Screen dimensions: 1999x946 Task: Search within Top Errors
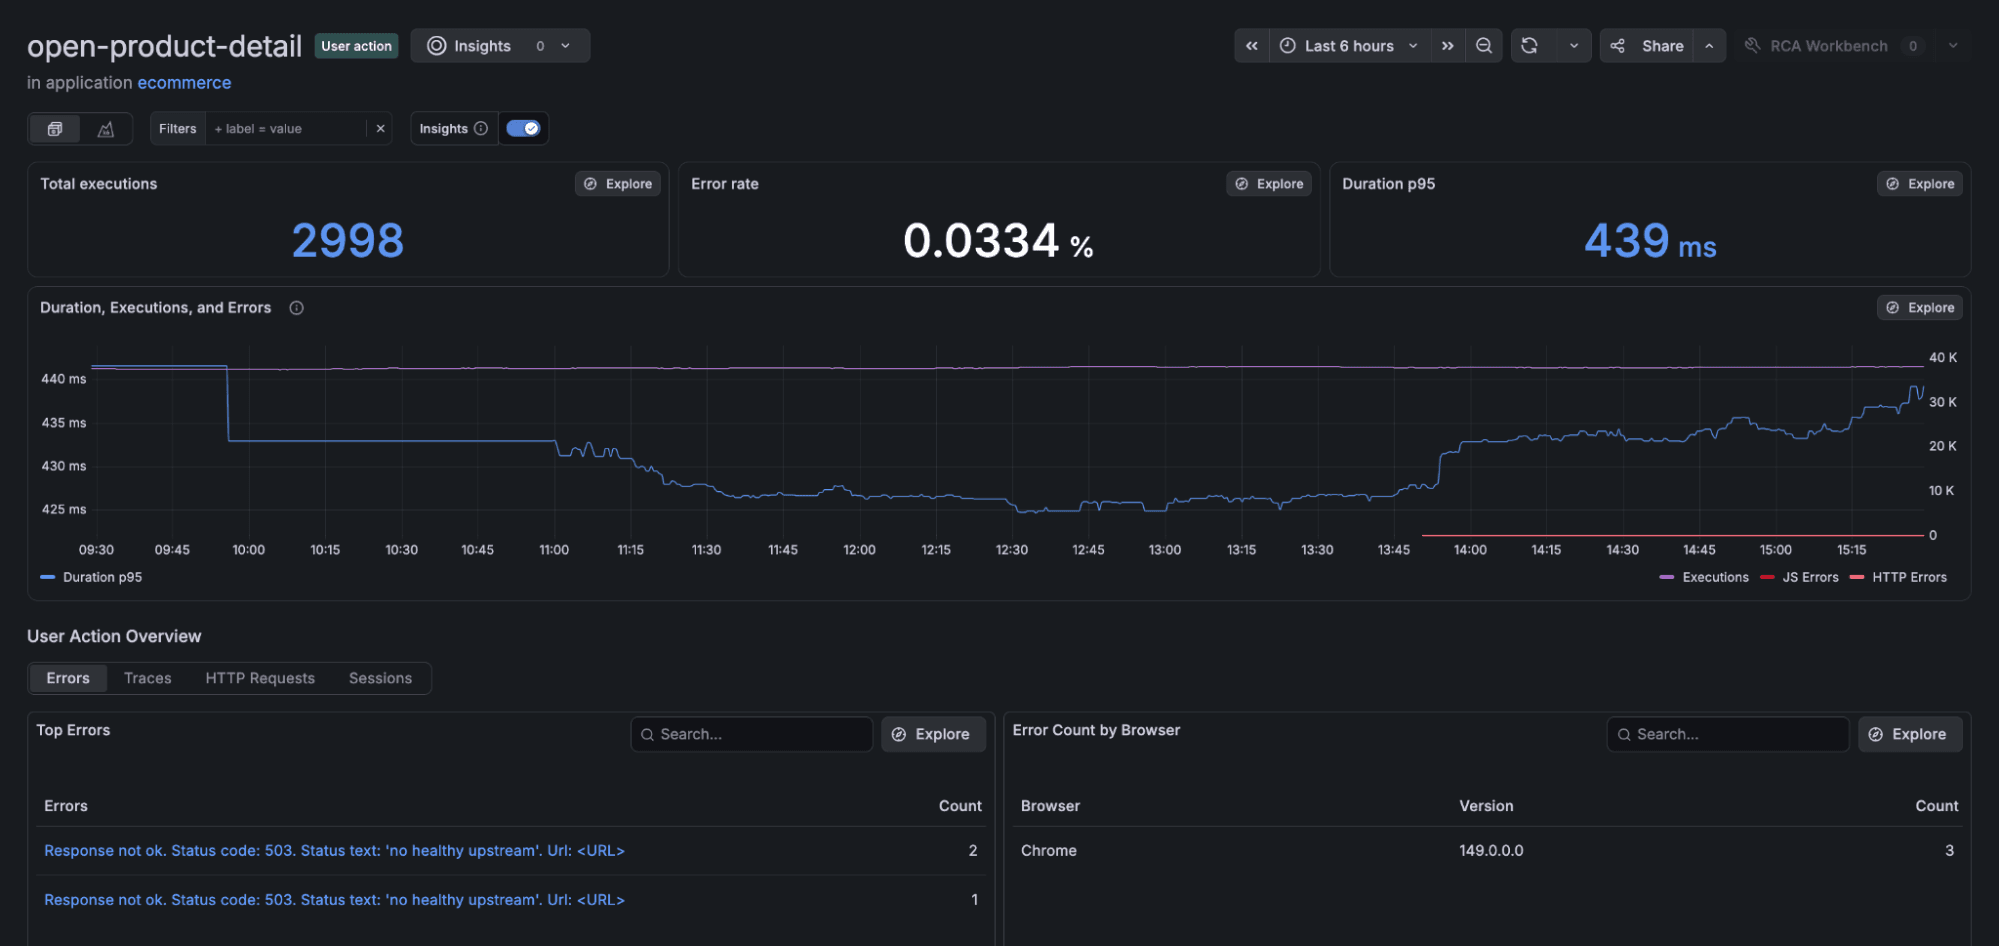[x=752, y=734]
